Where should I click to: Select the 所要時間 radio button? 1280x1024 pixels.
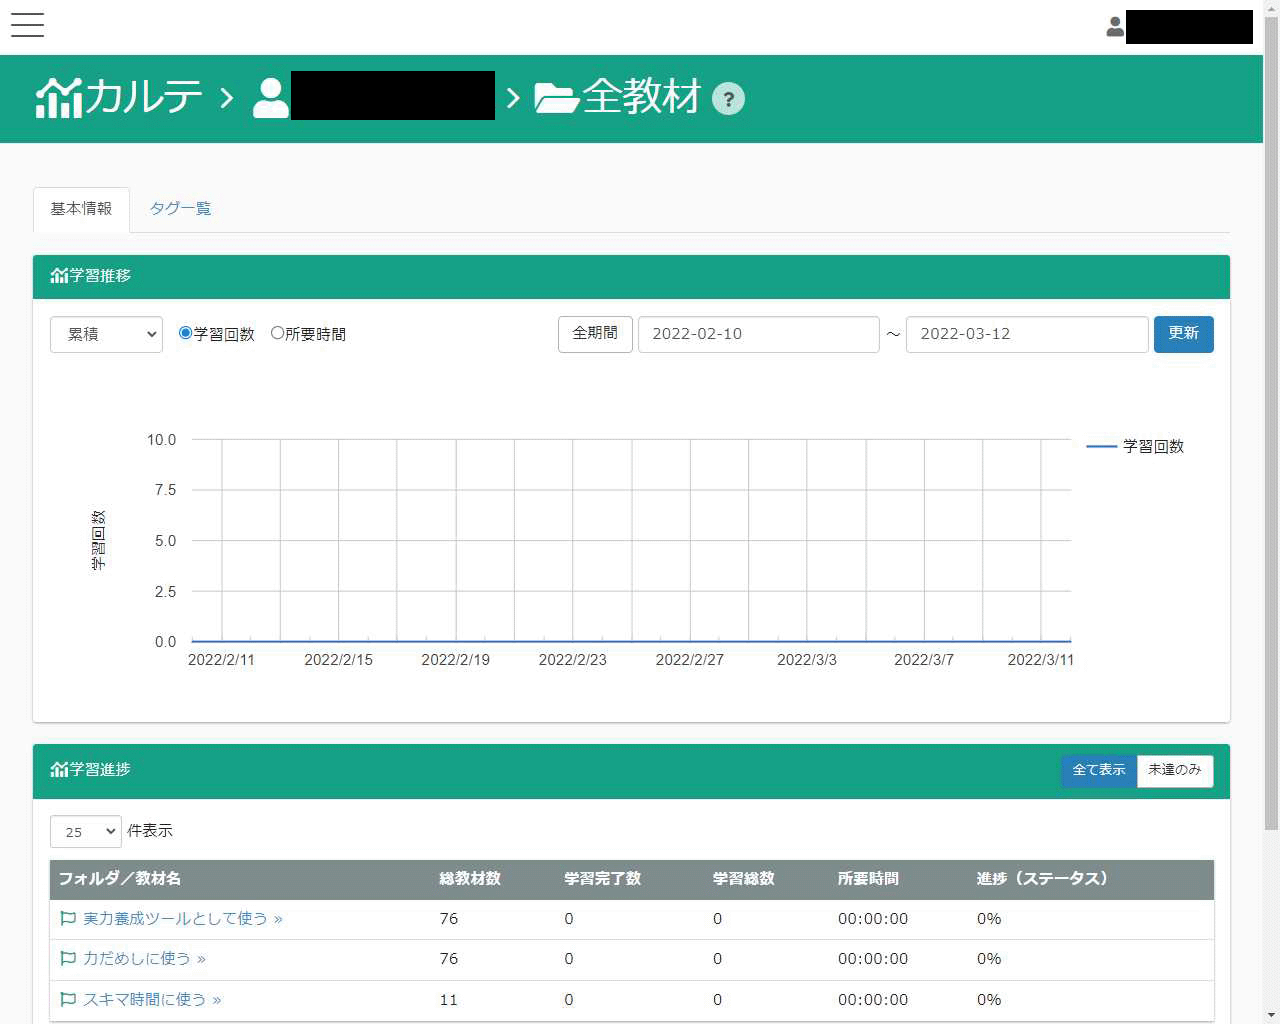point(277,333)
